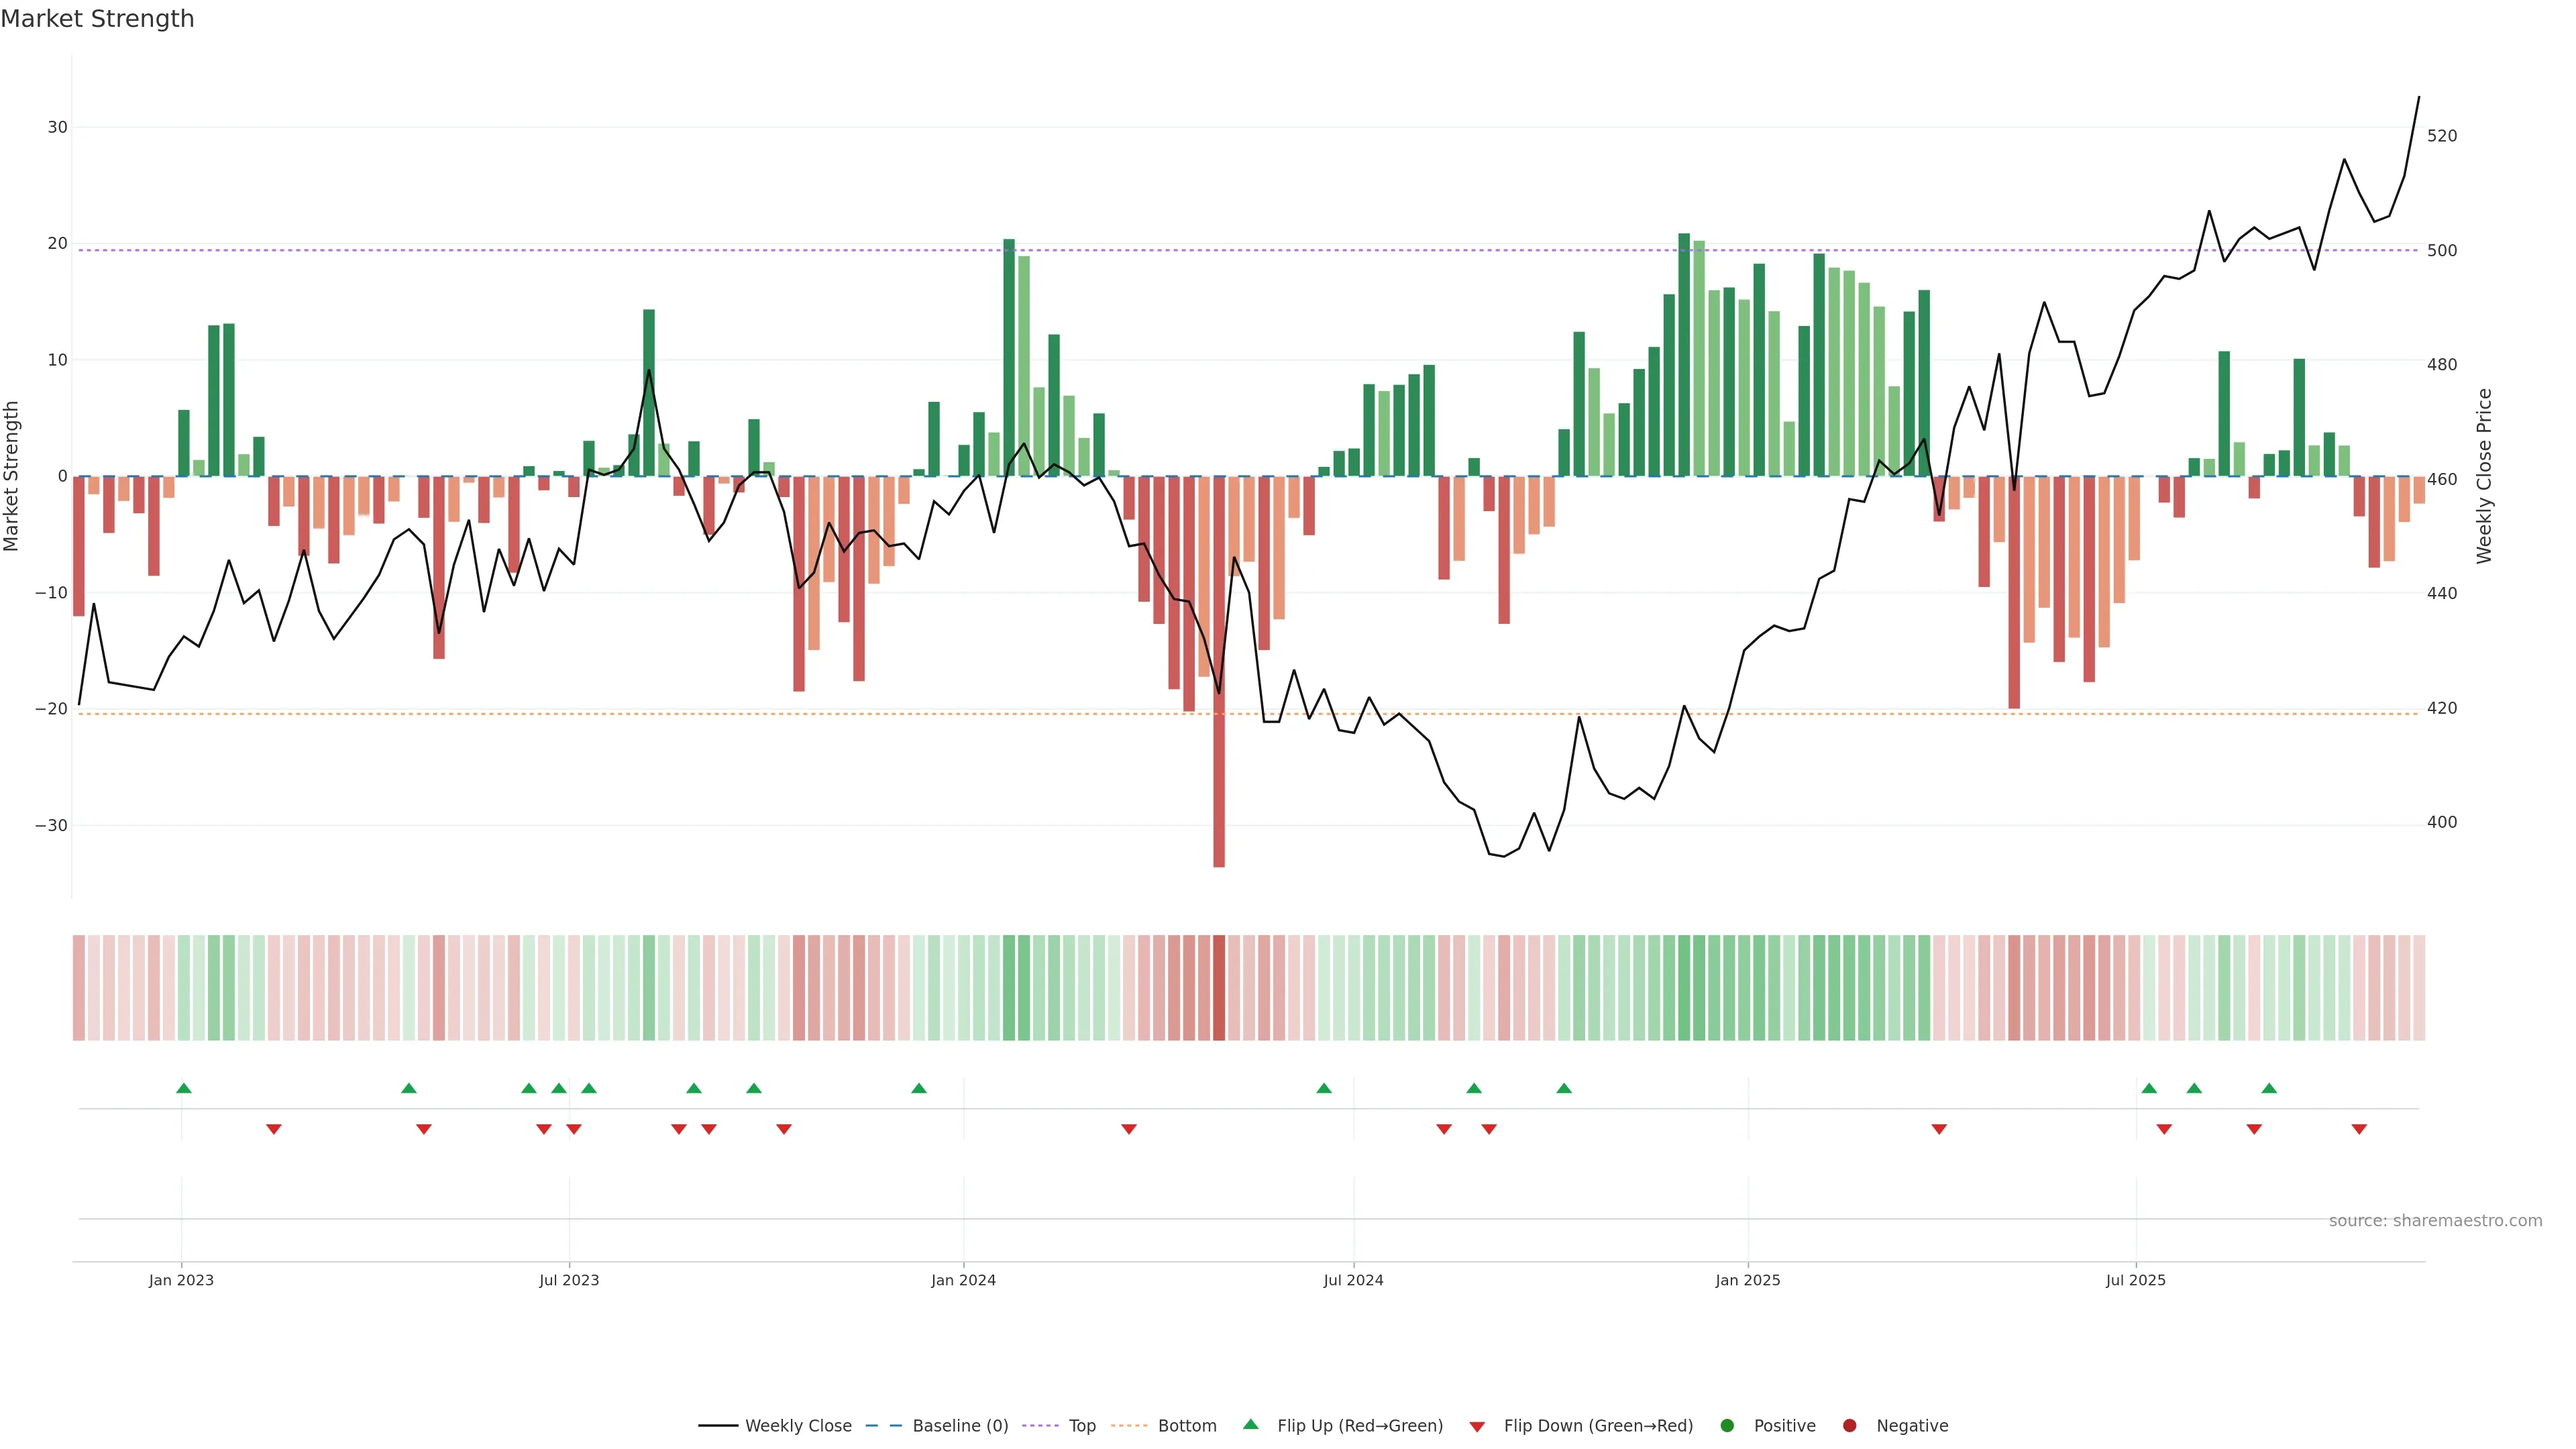The image size is (2576, 1449).
Task: Click the red Negative legend dot
Action: 1849,1425
